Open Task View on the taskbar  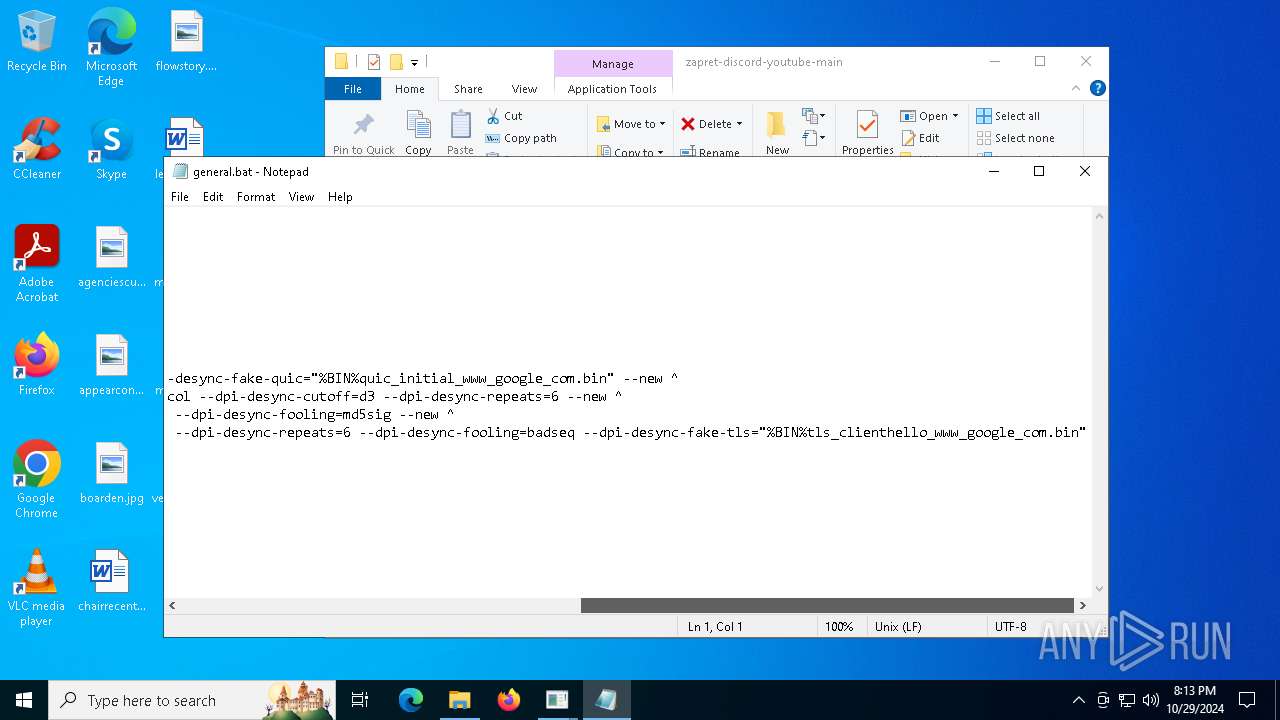pyautogui.click(x=360, y=700)
